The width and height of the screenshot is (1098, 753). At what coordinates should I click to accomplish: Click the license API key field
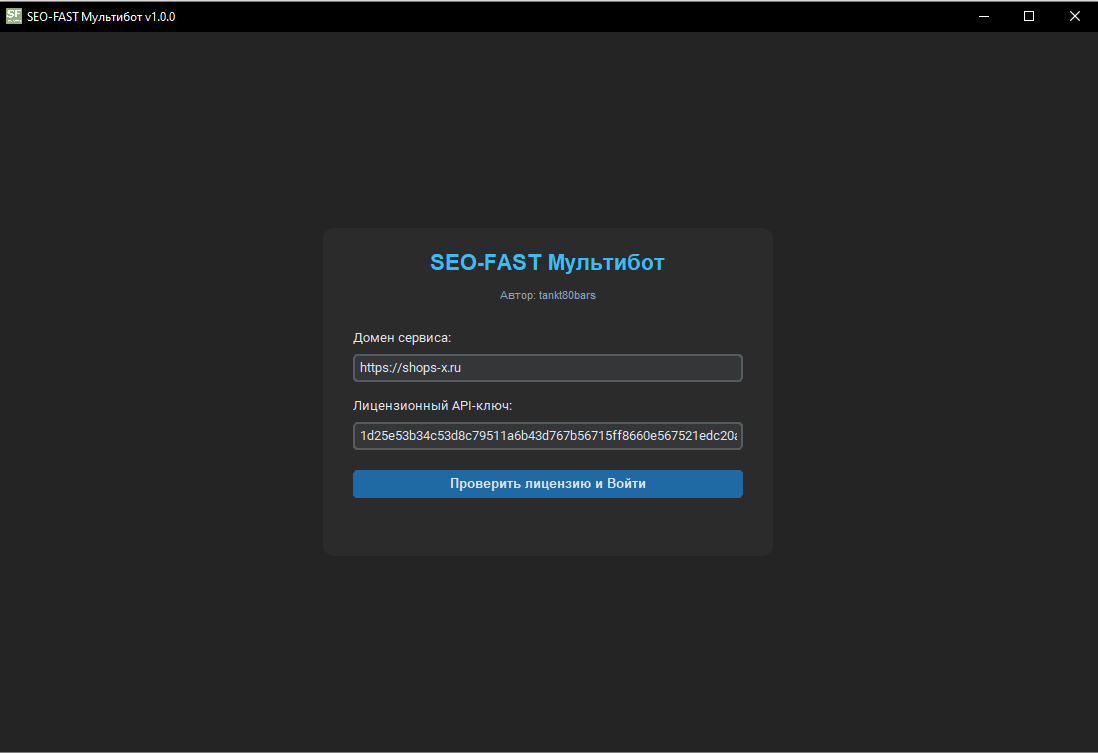(x=548, y=436)
